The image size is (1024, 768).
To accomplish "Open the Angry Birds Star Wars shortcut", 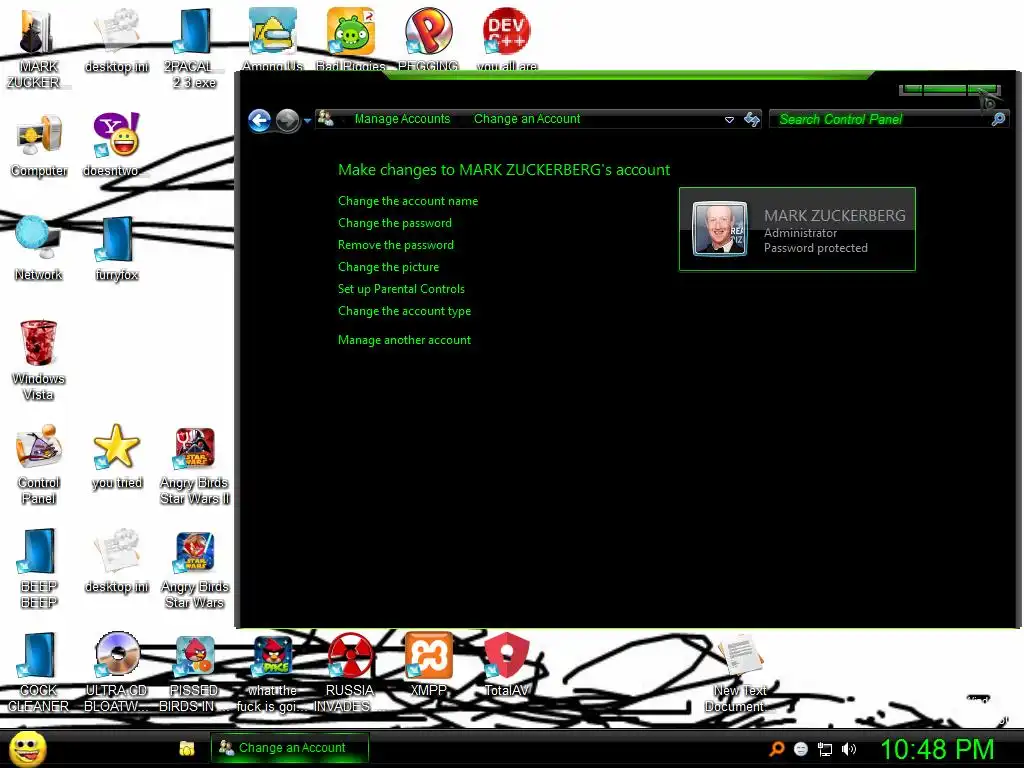I will coord(194,568).
